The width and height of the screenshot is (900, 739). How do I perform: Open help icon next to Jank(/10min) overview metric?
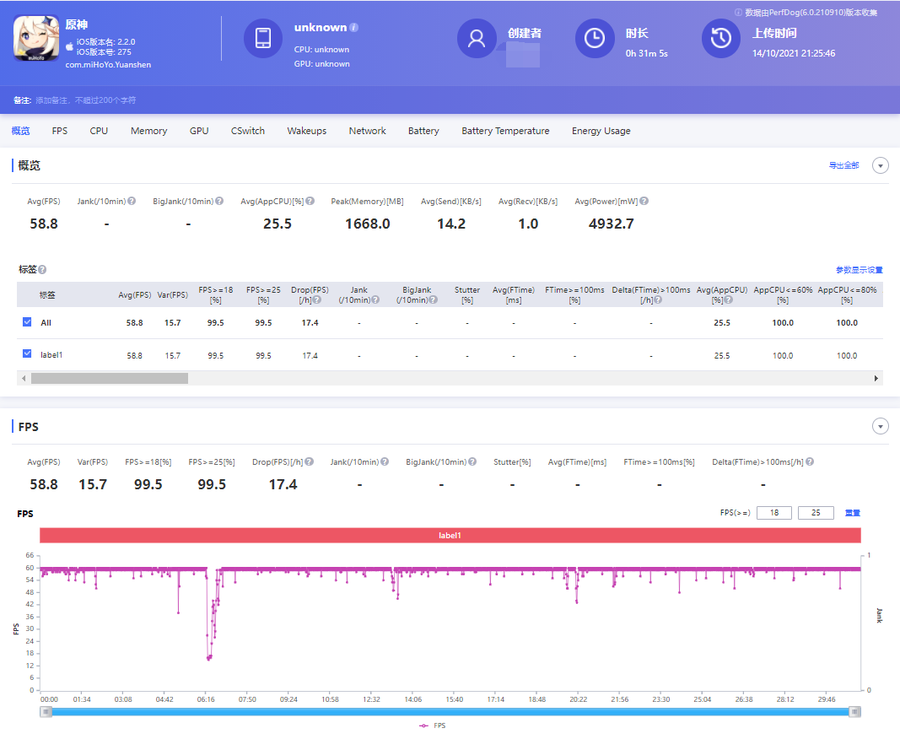tap(131, 201)
